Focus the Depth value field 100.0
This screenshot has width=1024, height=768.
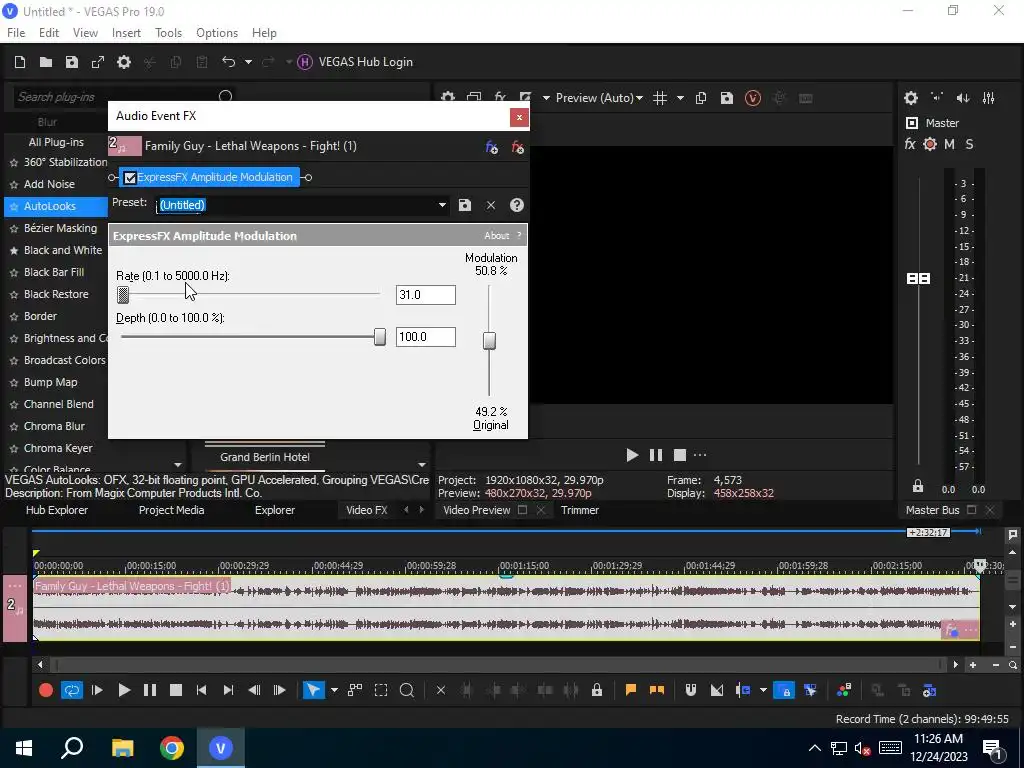[426, 337]
